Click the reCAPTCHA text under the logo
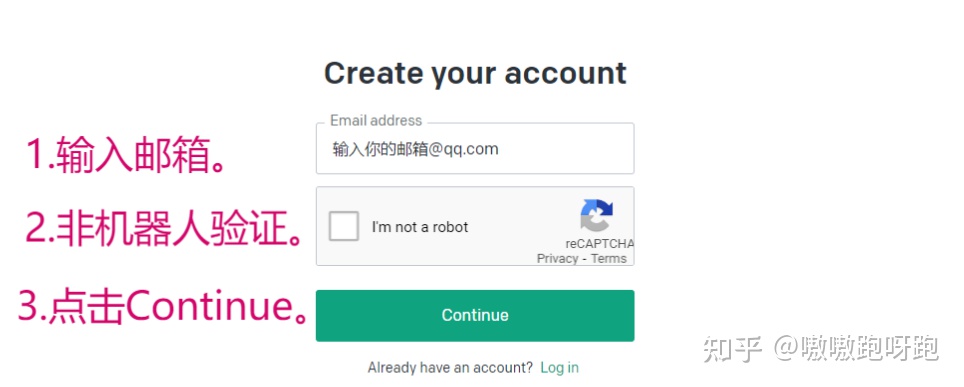The image size is (964, 387). [x=599, y=244]
